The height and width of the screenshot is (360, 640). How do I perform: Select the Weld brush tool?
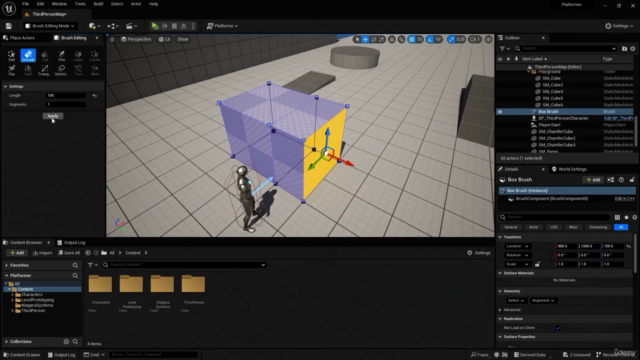click(x=95, y=70)
